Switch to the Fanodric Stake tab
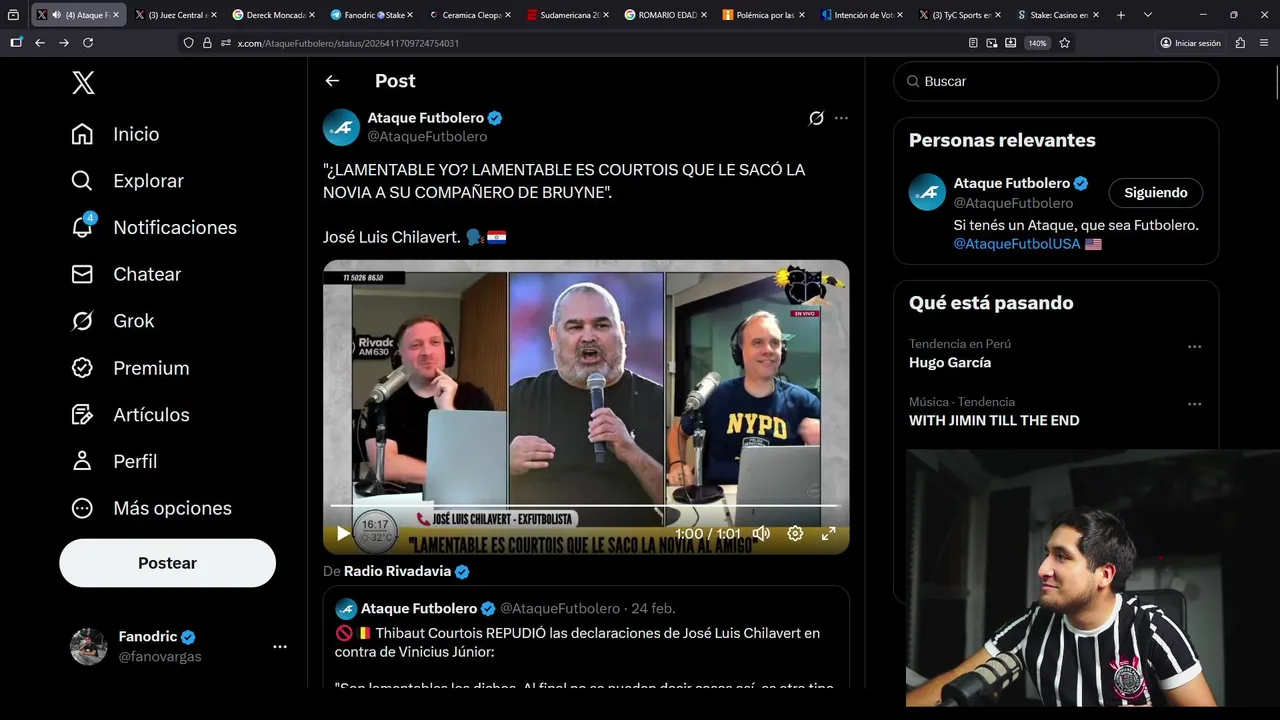The height and width of the screenshot is (720, 1280). pyautogui.click(x=370, y=15)
